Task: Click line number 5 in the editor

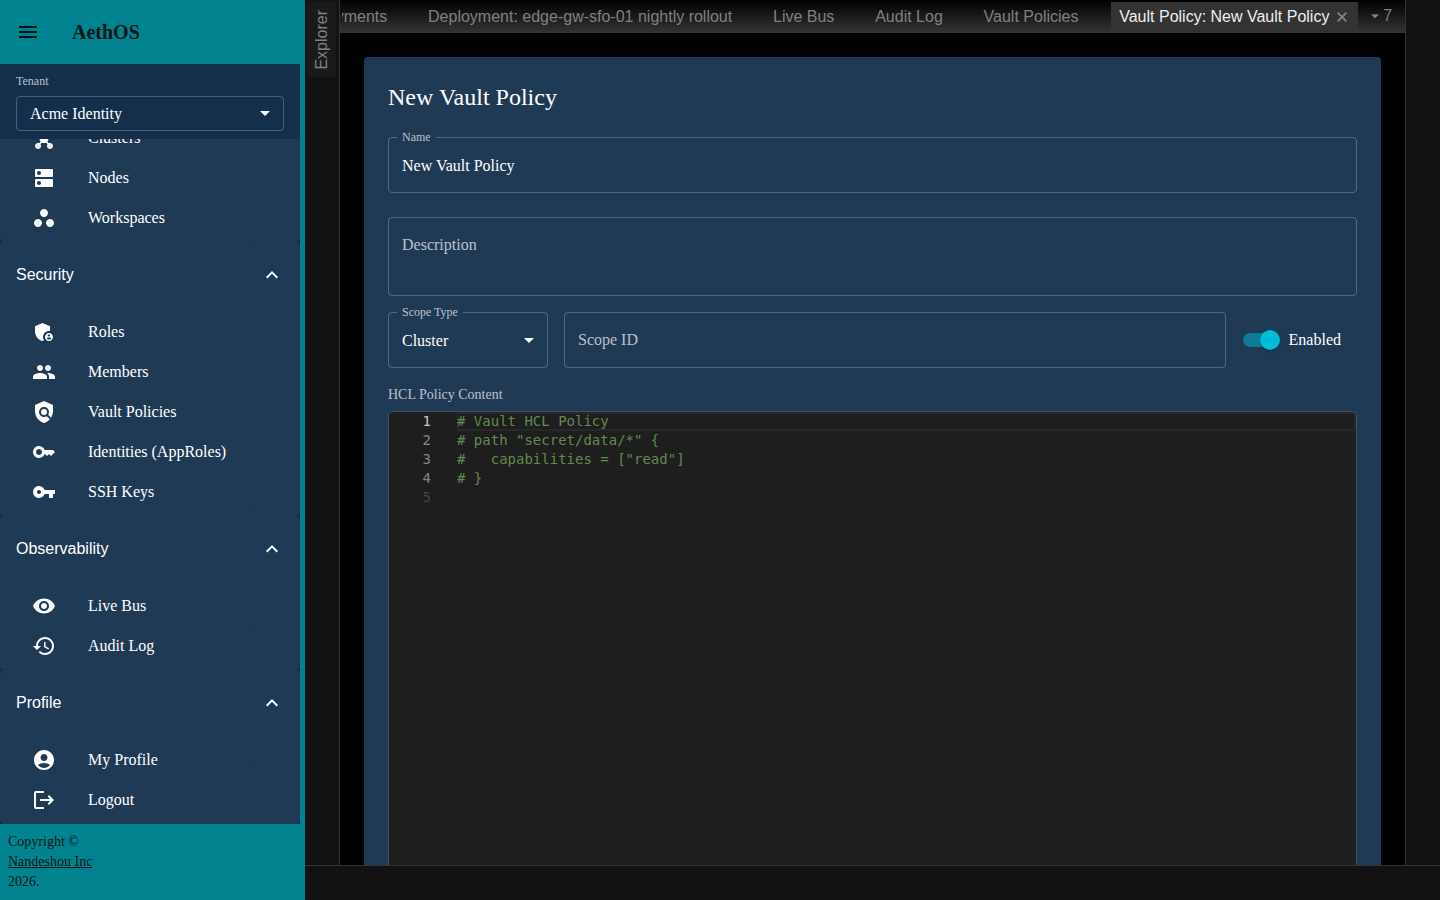Action: 427,497
